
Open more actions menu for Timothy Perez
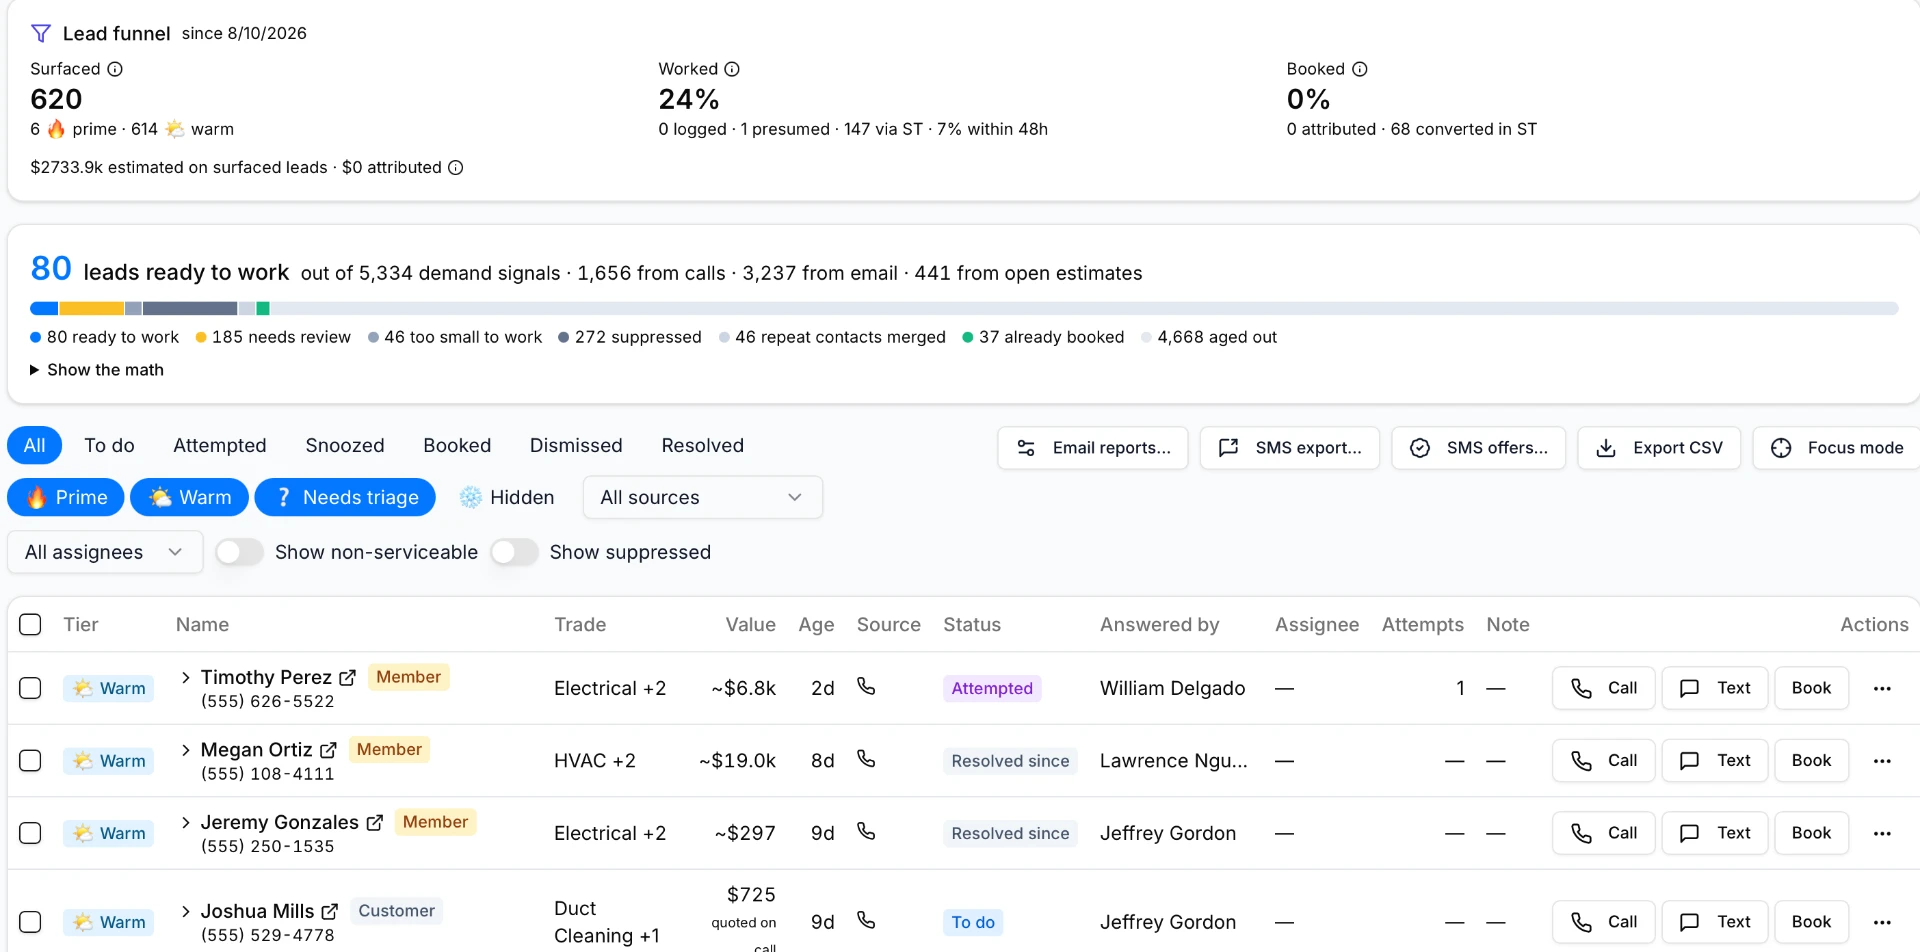tap(1882, 688)
